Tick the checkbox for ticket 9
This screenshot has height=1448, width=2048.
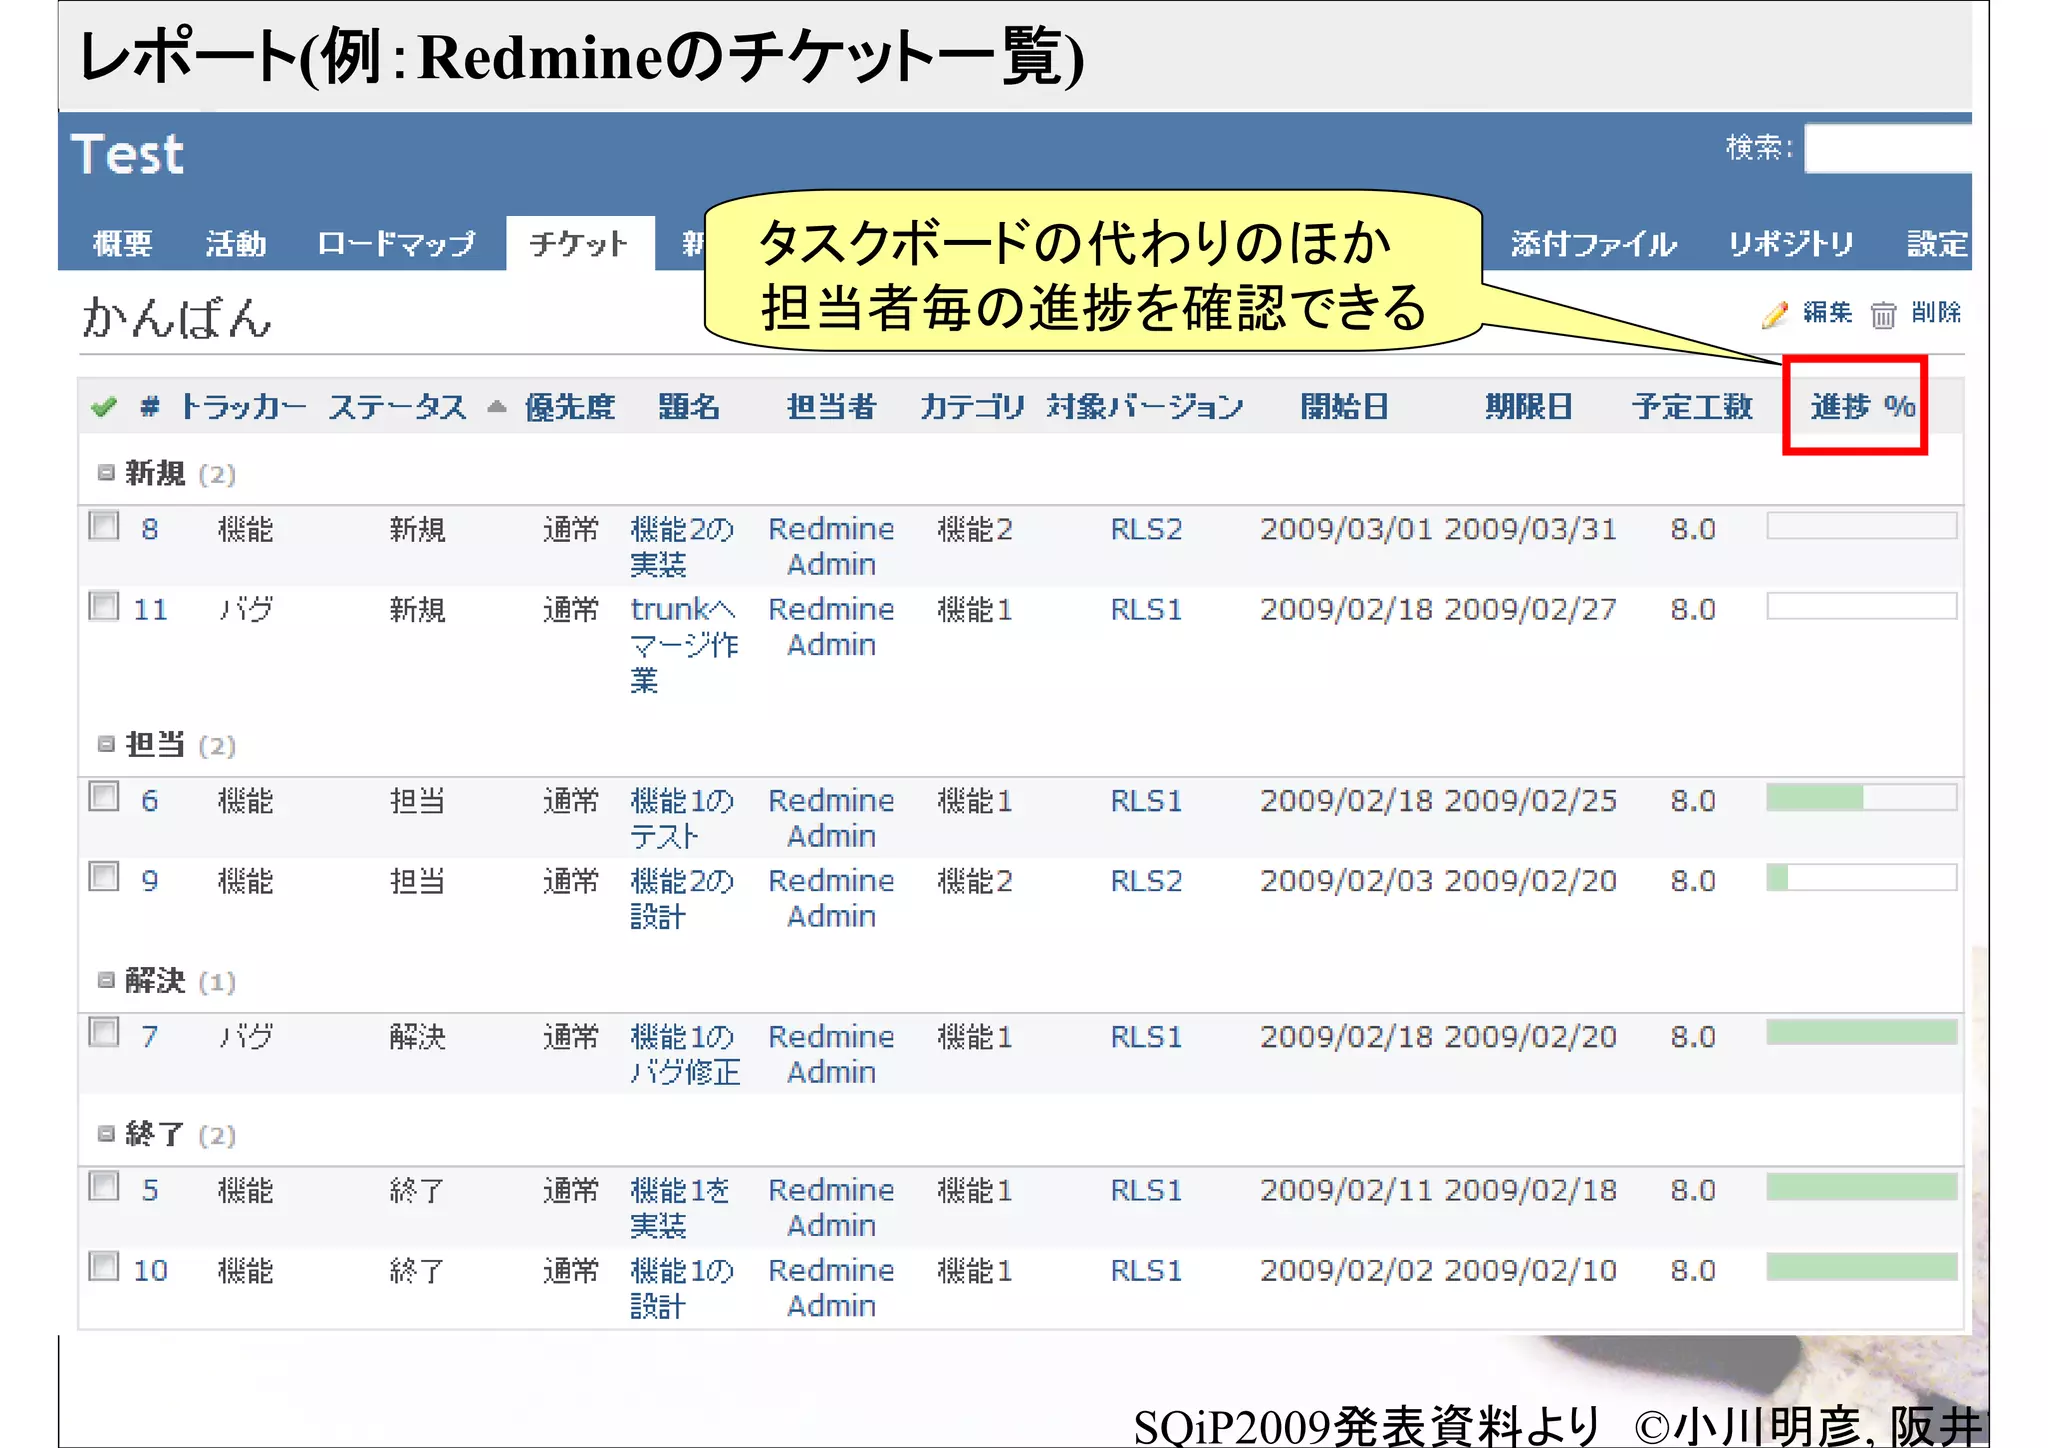coord(104,876)
